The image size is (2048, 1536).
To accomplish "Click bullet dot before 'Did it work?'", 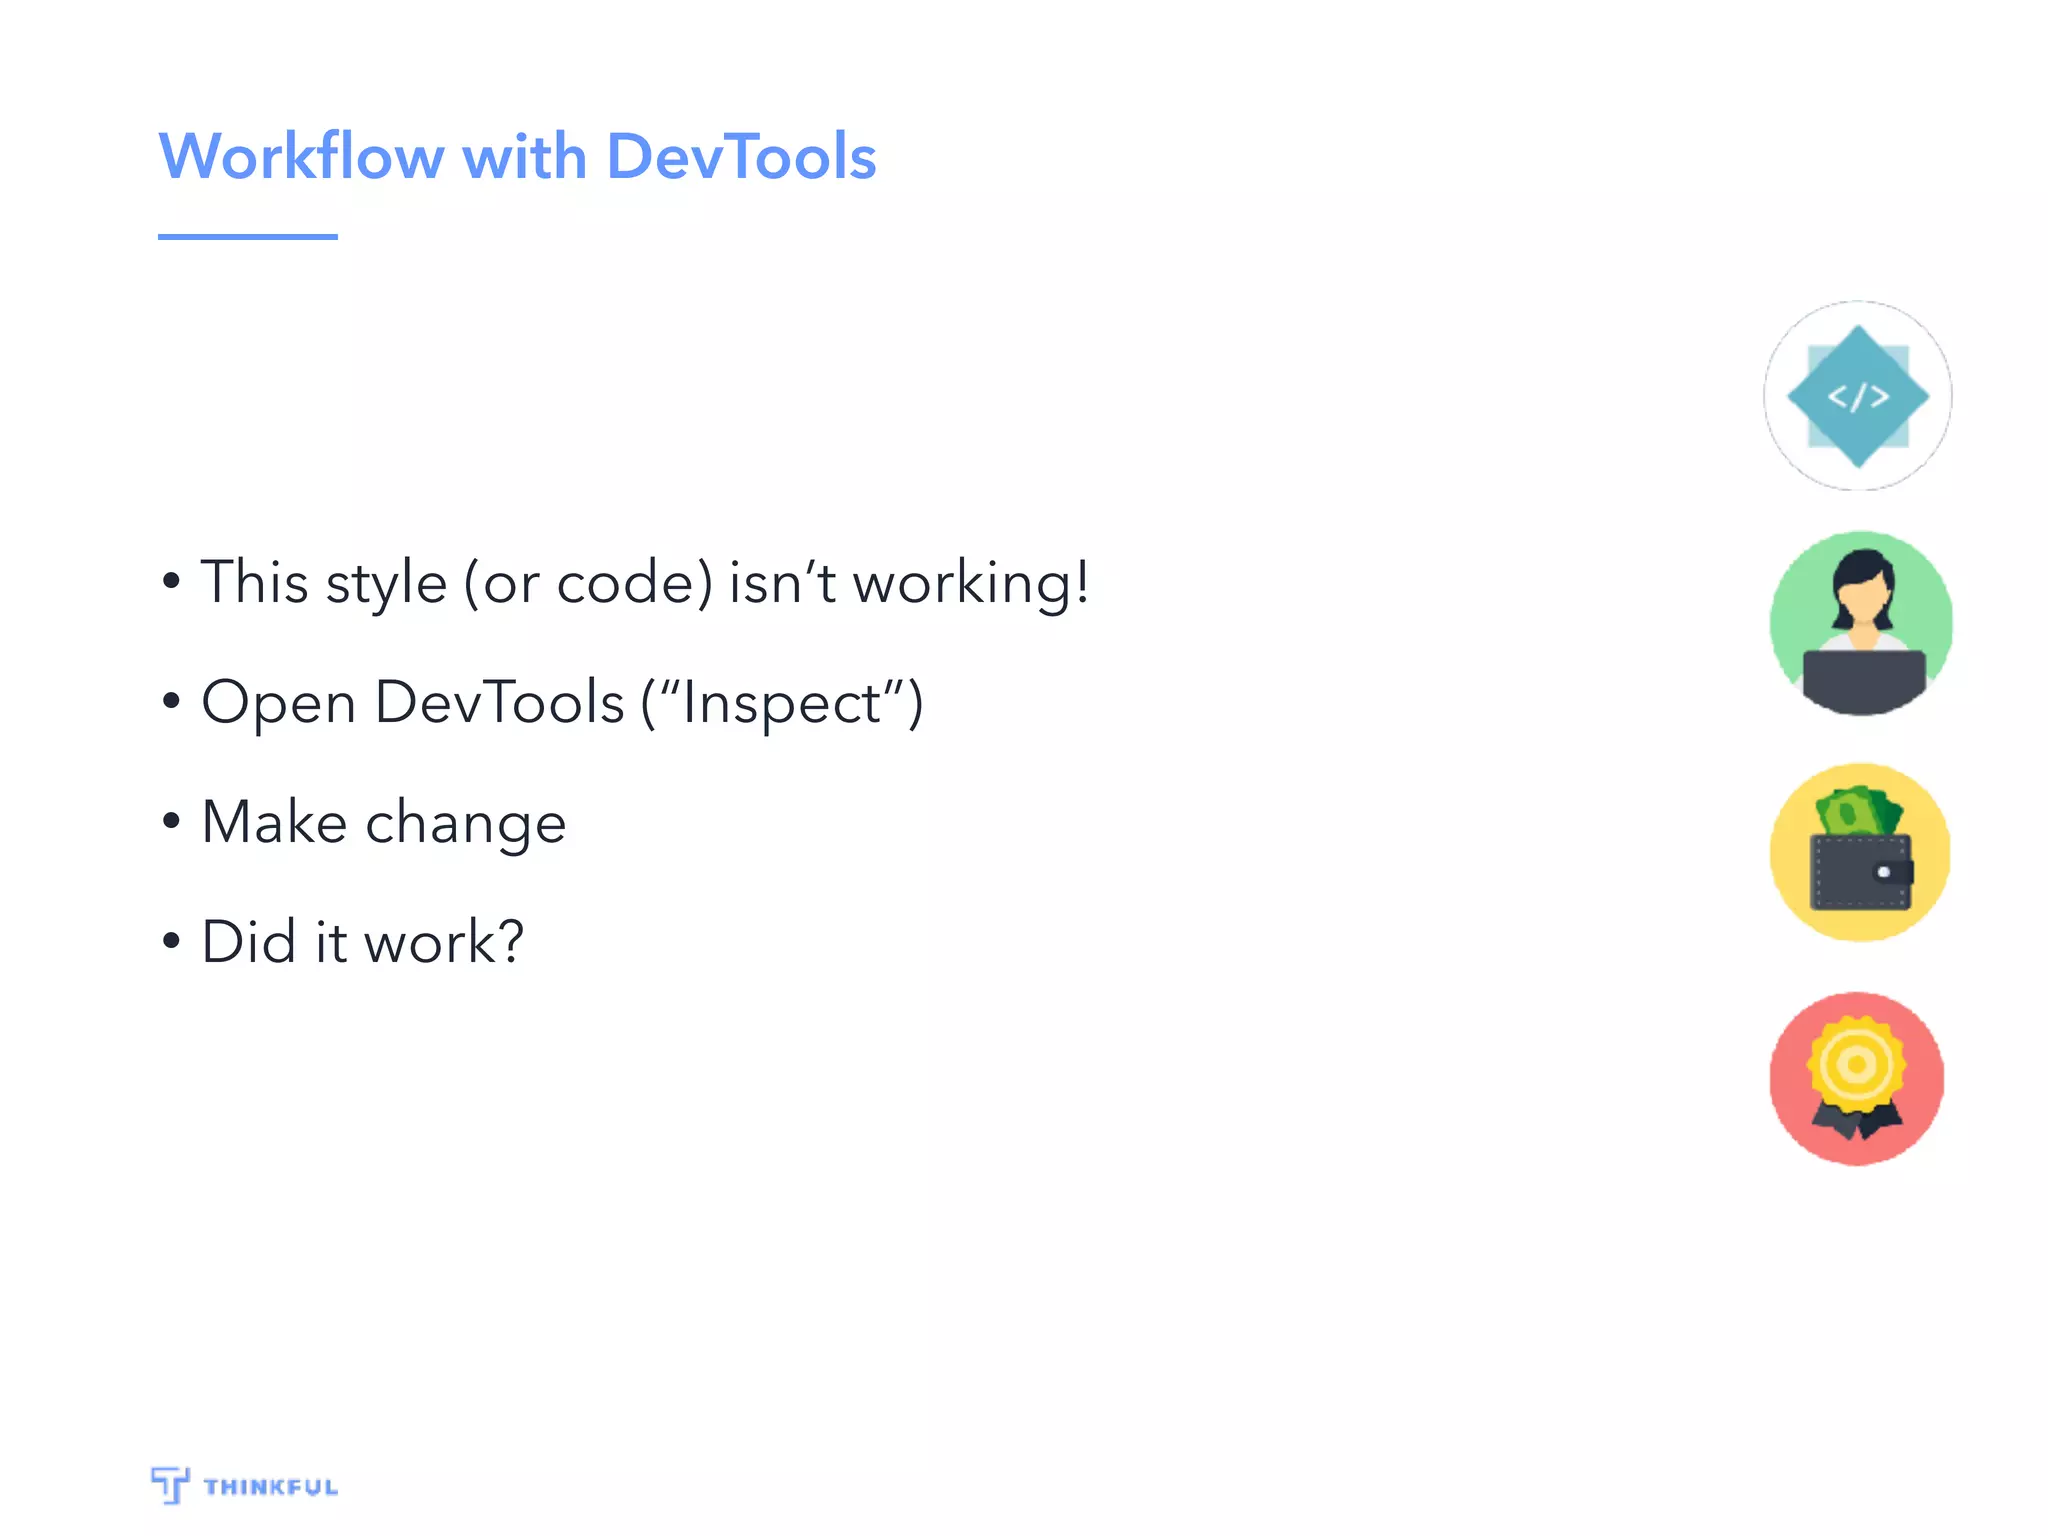I will pos(171,941).
